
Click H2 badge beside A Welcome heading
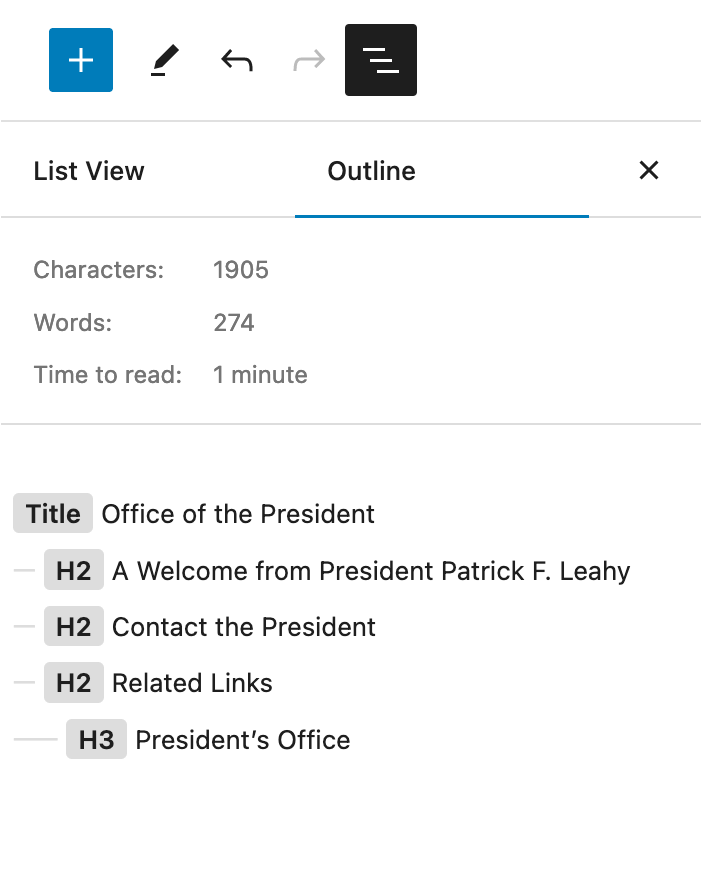click(x=74, y=571)
